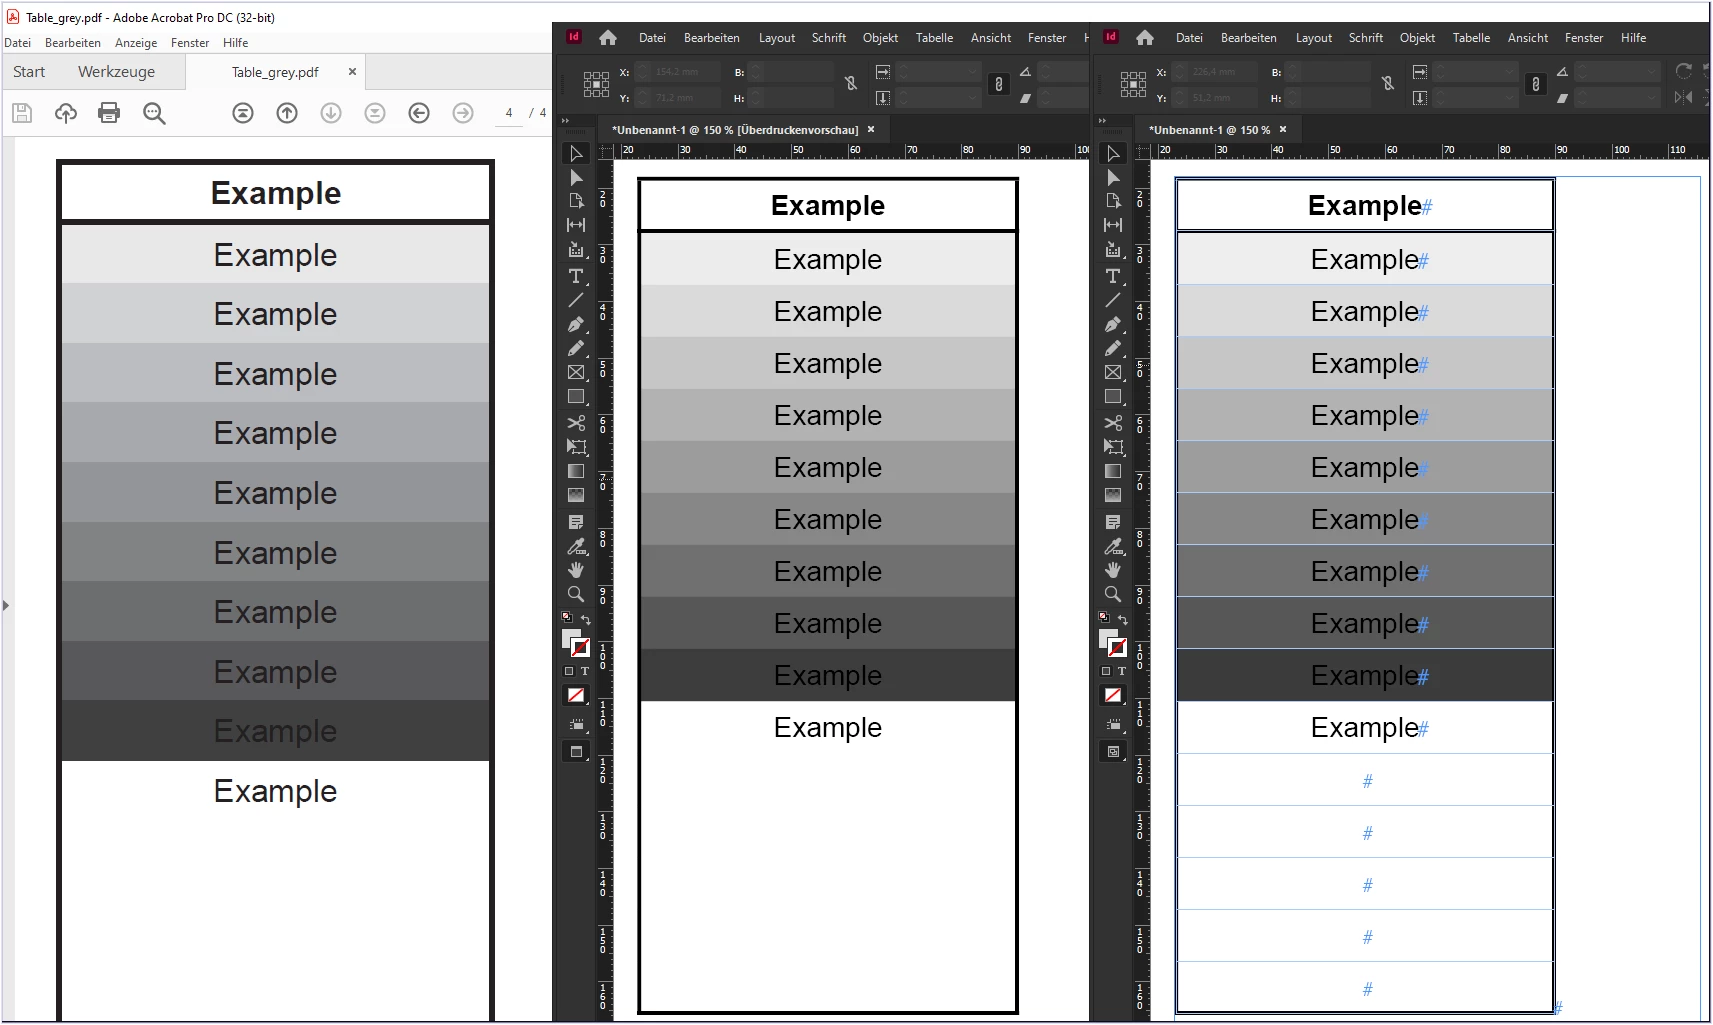The image size is (1713, 1025).
Task: Select the Direct Selection tool in left InDesign
Action: [x=576, y=178]
